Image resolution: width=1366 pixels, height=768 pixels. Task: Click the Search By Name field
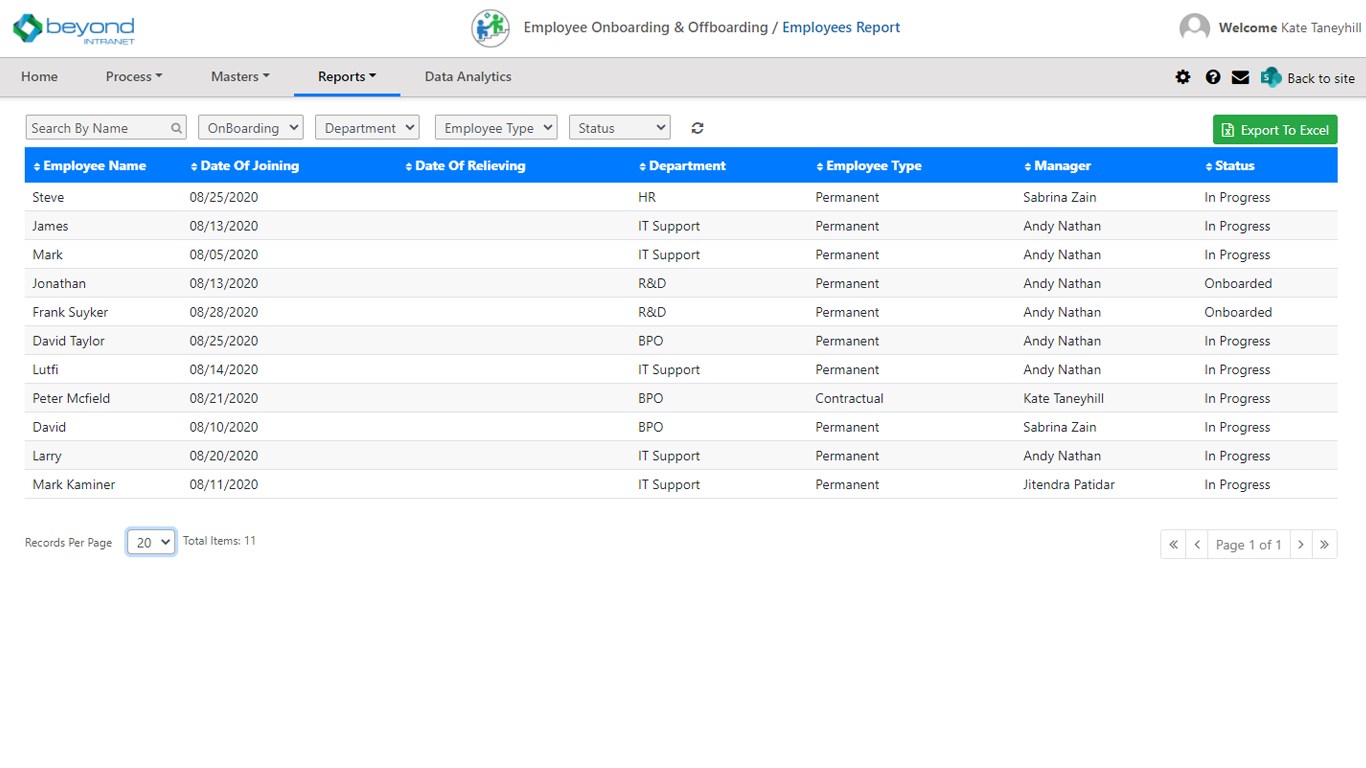click(x=106, y=128)
